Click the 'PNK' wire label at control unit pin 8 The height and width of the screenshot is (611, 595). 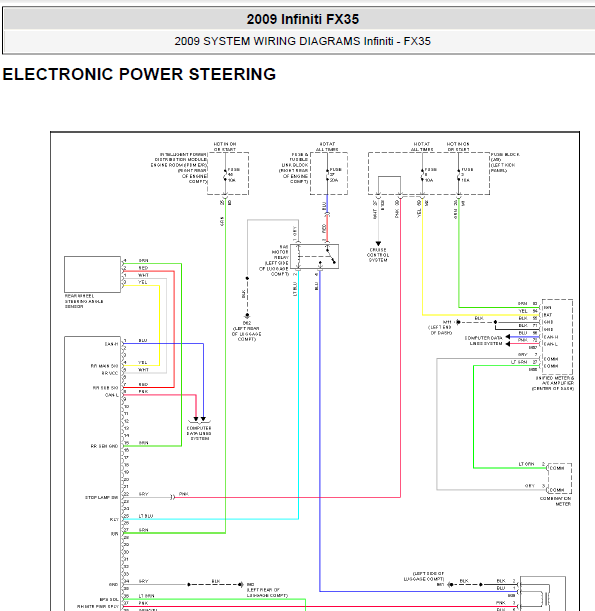coord(143,391)
